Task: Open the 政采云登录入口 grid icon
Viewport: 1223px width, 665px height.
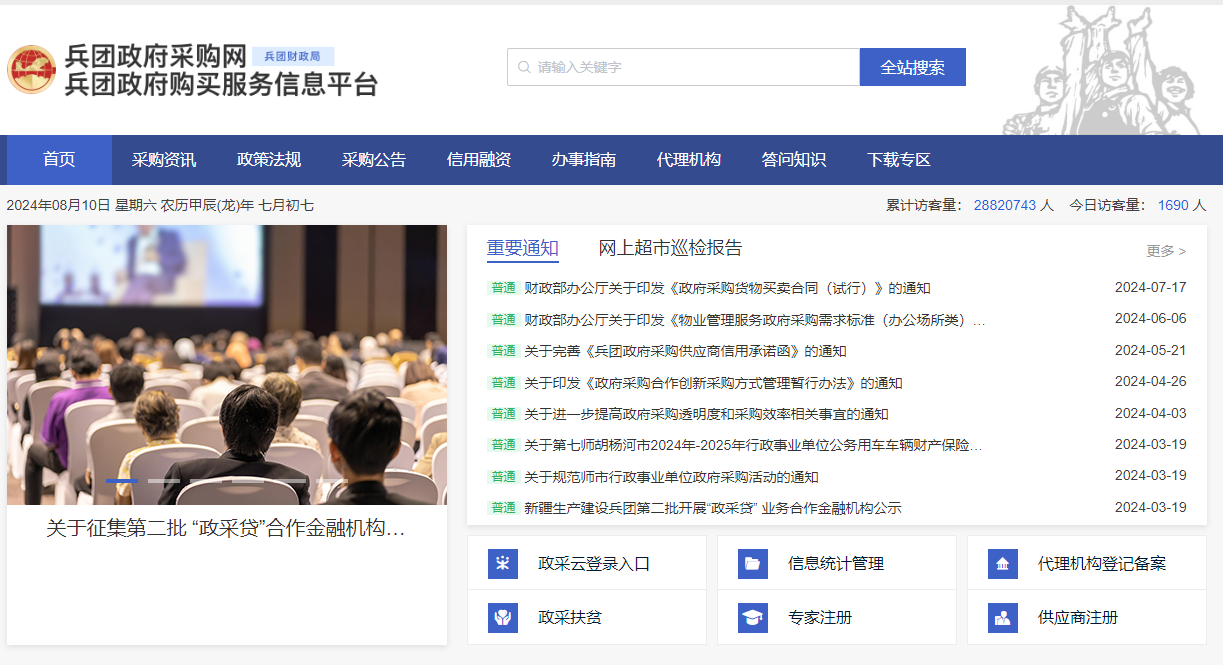Action: [x=504, y=563]
